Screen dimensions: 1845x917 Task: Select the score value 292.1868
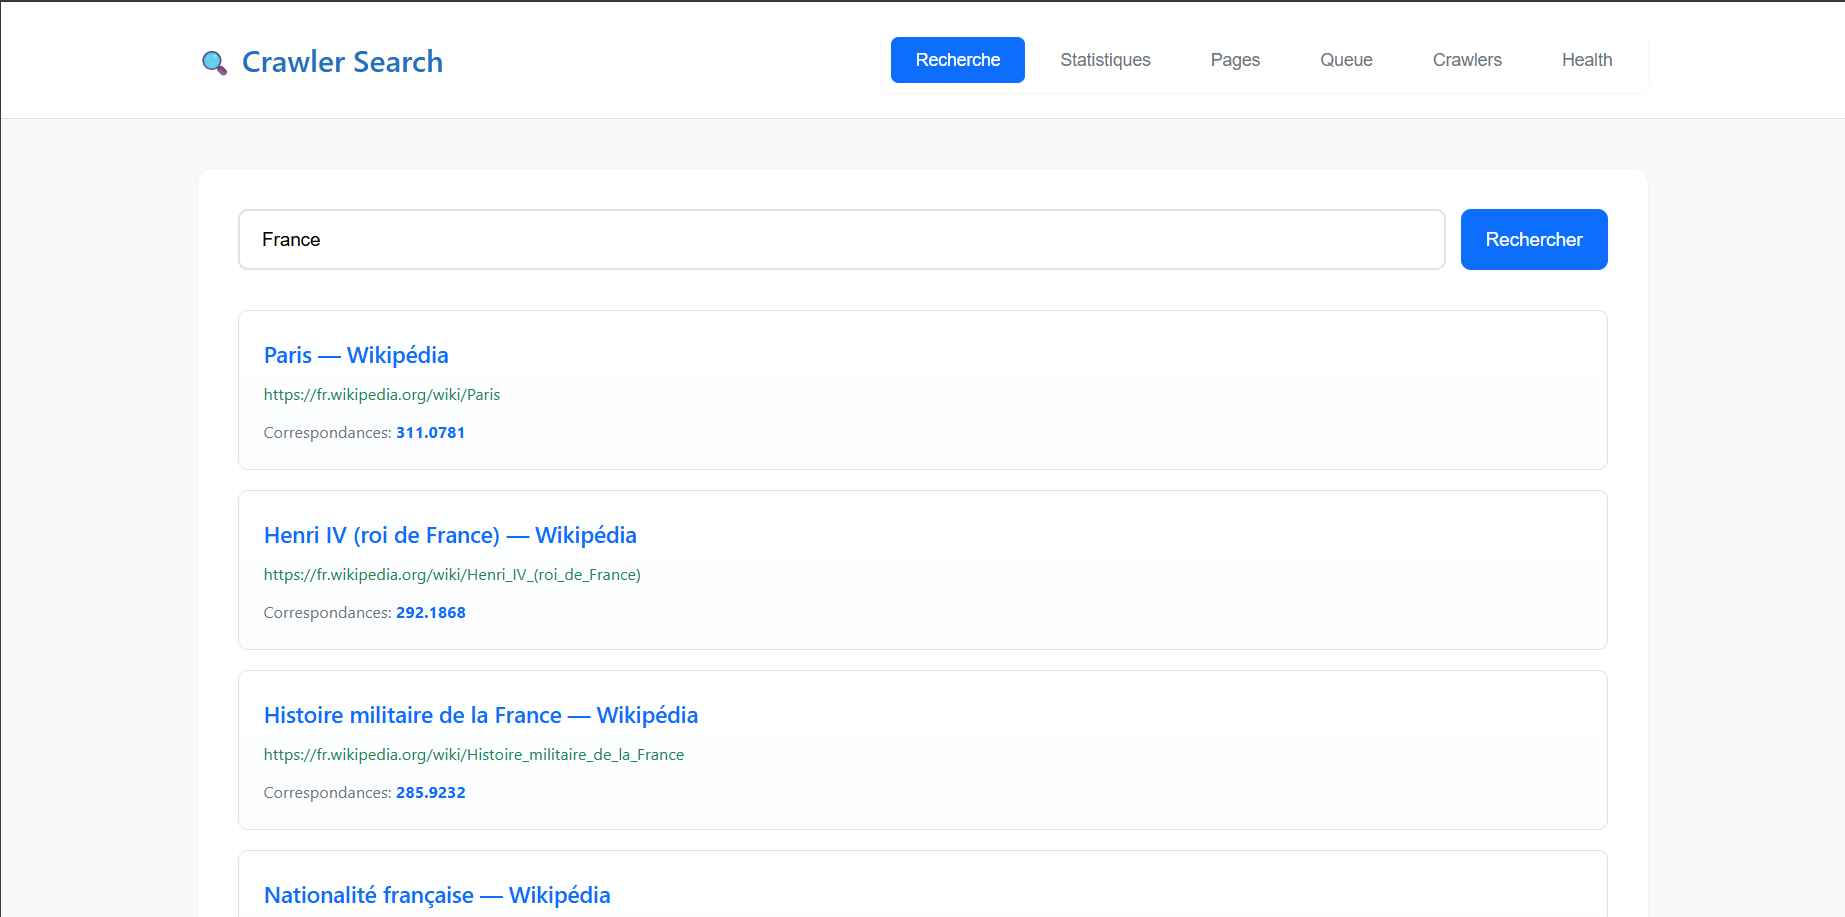pos(431,612)
